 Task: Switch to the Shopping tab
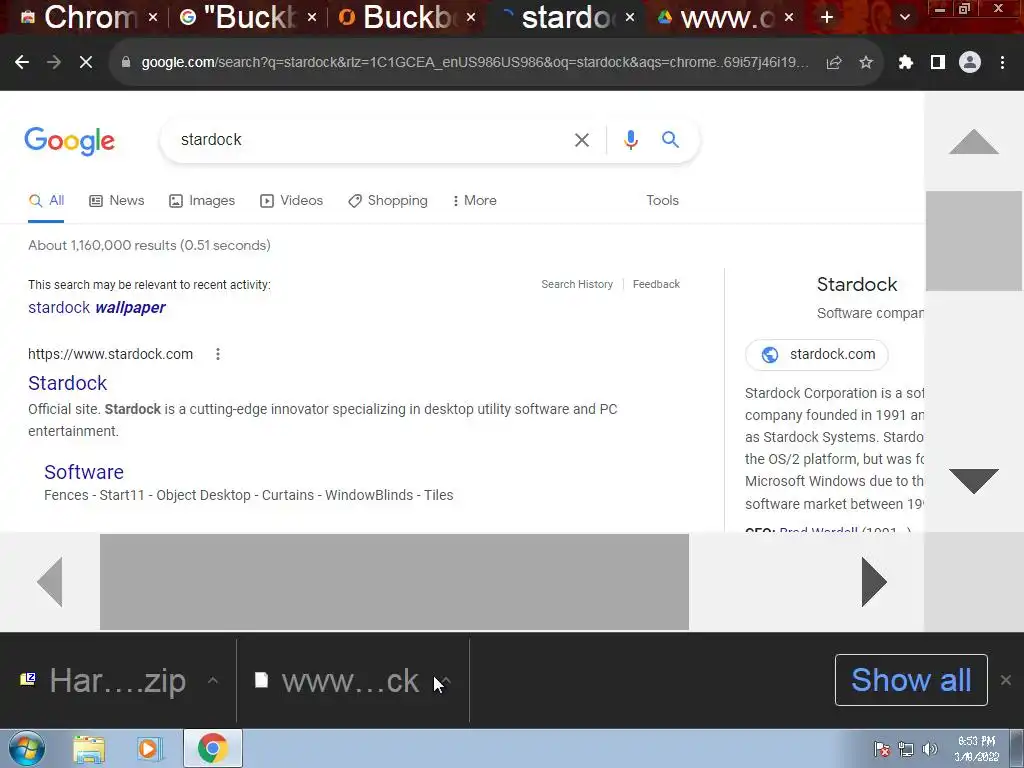pos(388,200)
